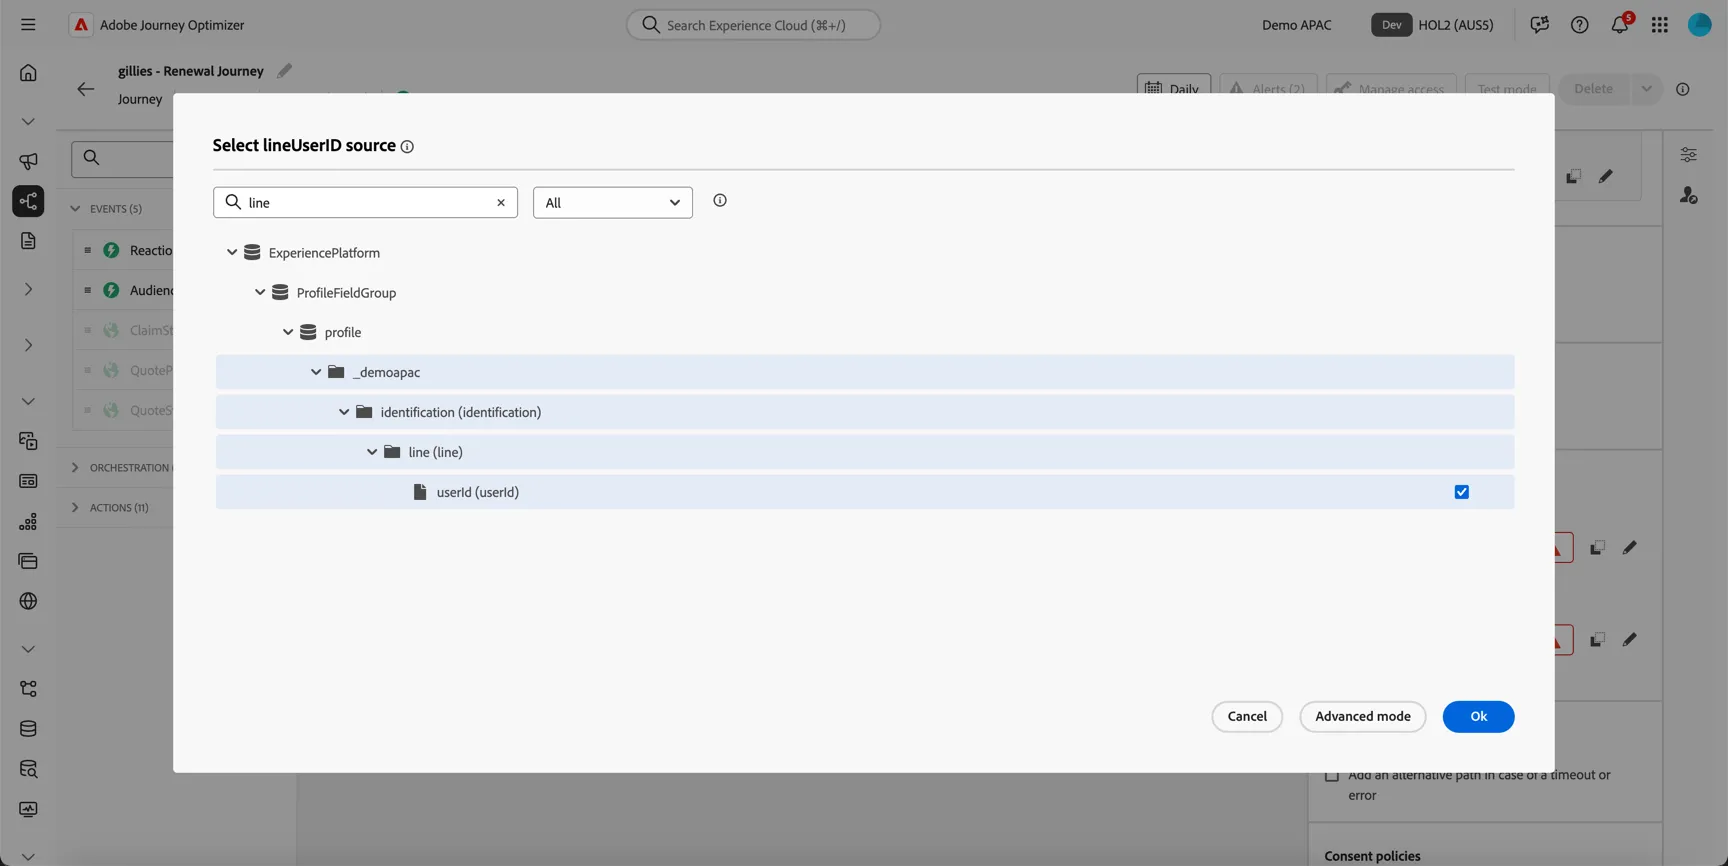Image resolution: width=1728 pixels, height=866 pixels.
Task: Open the Home icon in left sidebar
Action: click(28, 72)
